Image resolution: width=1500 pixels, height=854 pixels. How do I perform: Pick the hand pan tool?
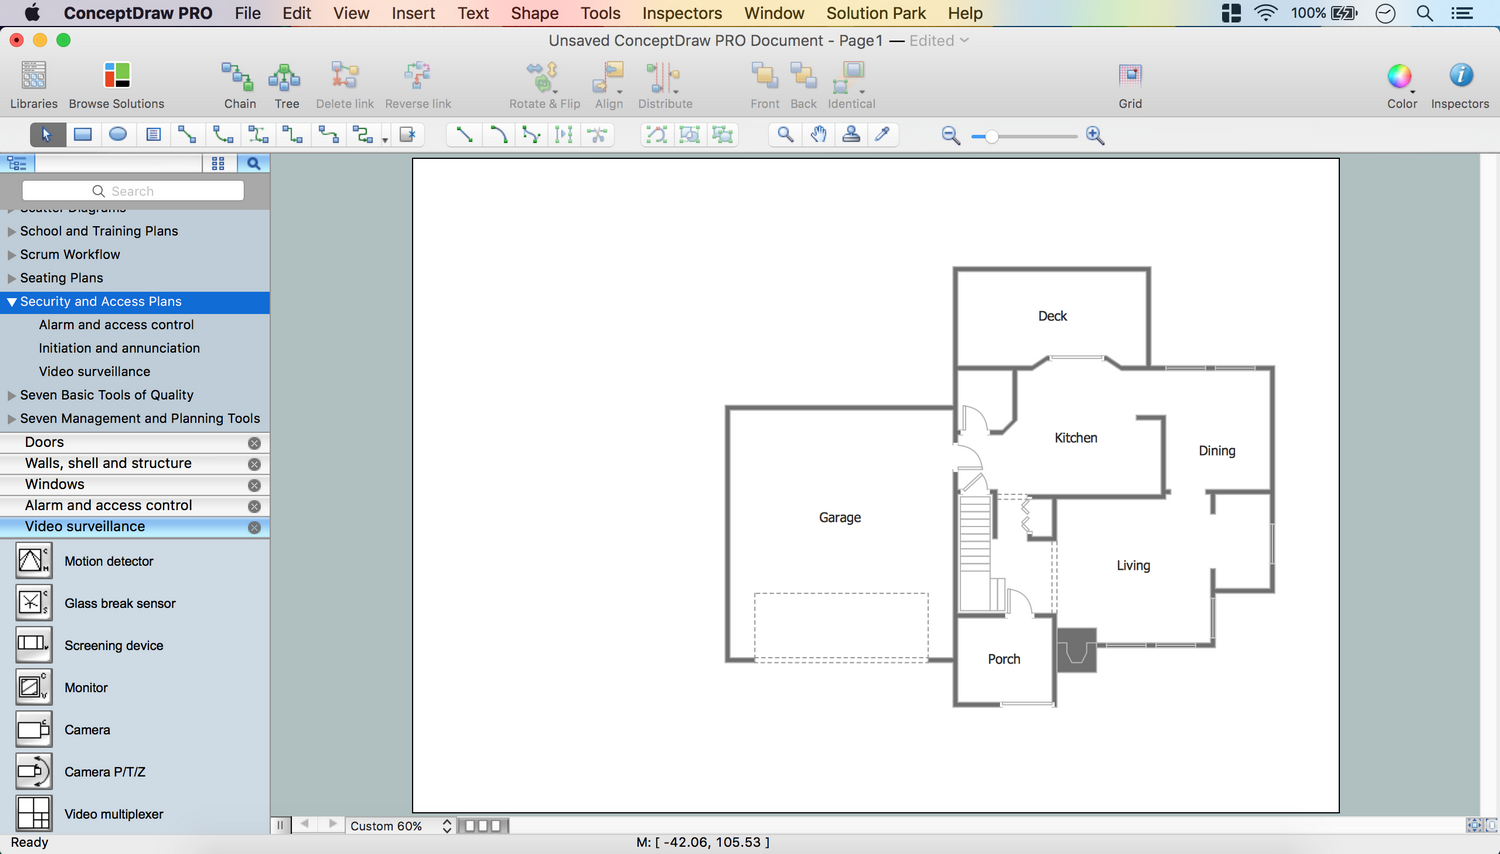818,135
